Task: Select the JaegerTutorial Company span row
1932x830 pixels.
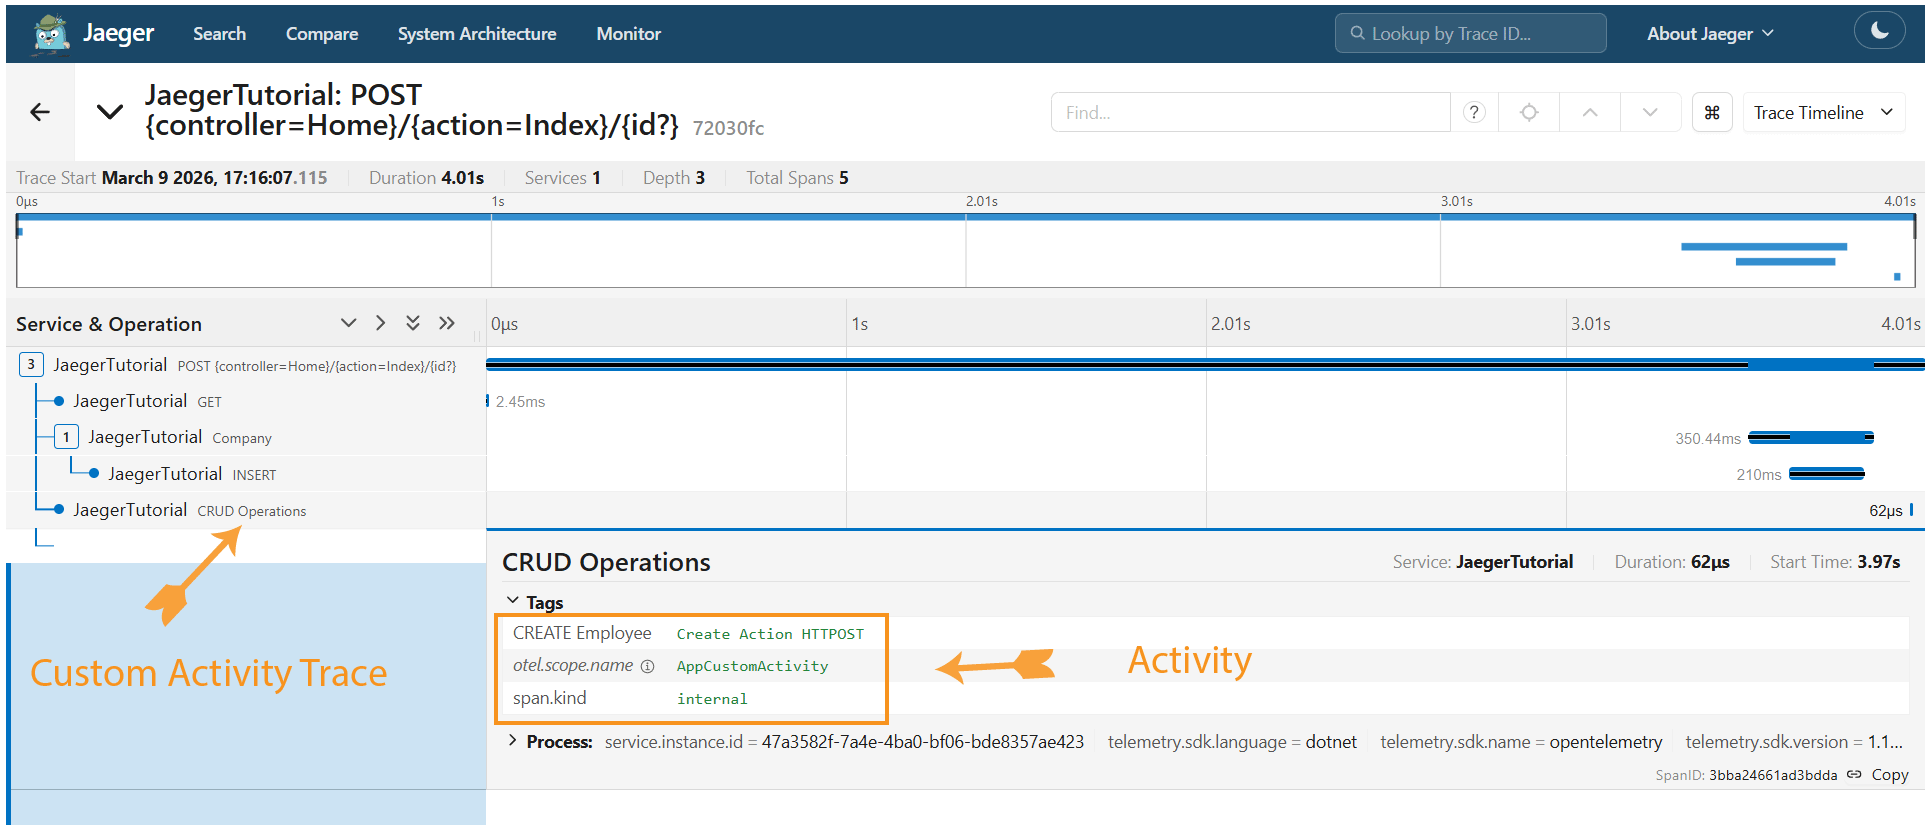Action: pos(246,437)
